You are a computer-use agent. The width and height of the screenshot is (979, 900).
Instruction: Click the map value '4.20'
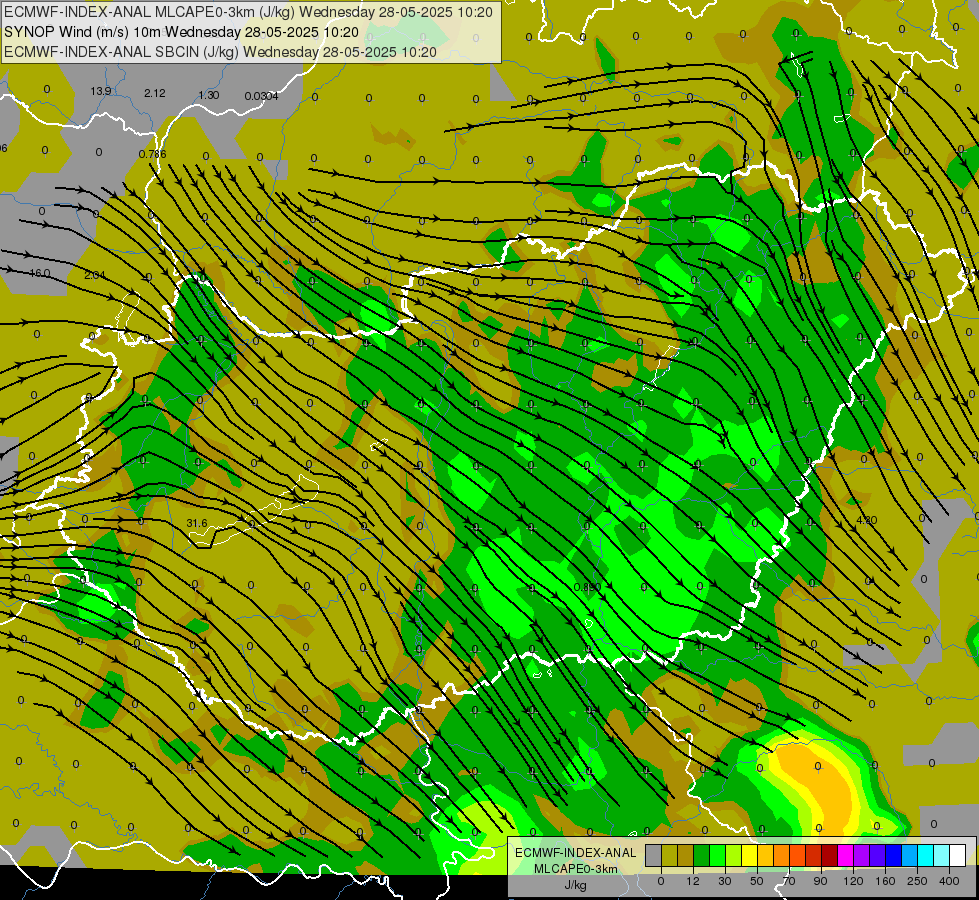867,520
